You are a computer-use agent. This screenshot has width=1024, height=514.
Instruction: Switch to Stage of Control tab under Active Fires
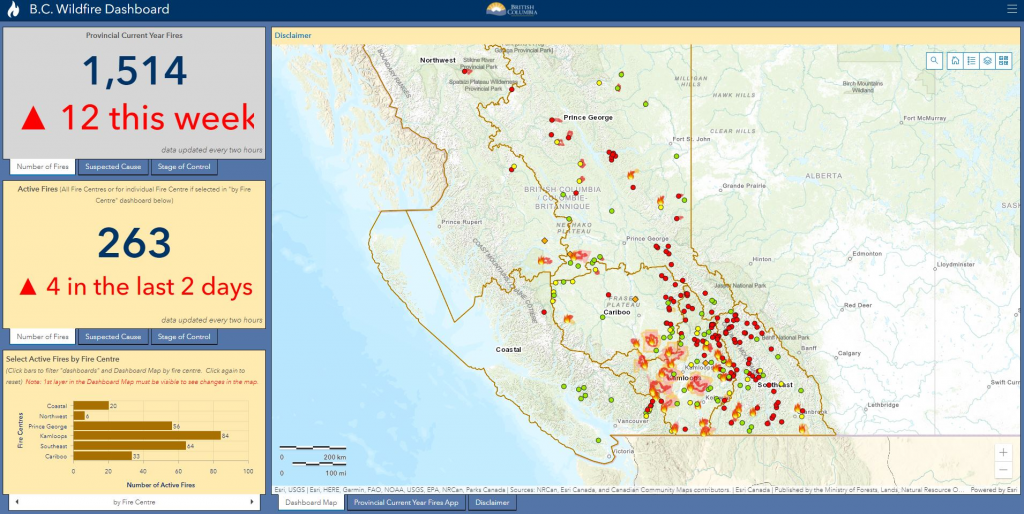tap(184, 337)
